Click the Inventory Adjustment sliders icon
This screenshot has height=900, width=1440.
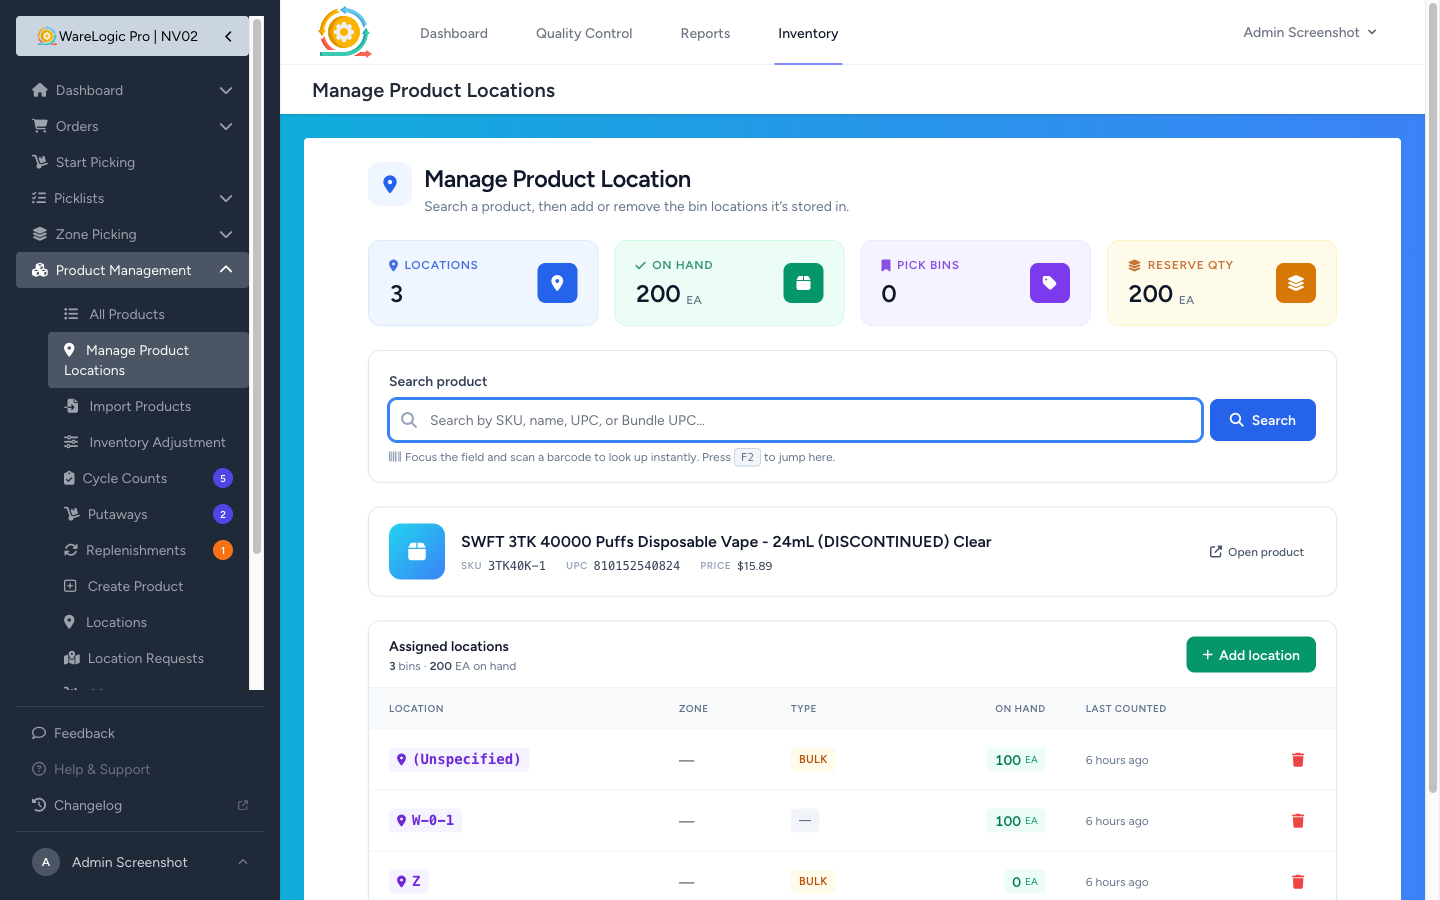[x=71, y=442]
